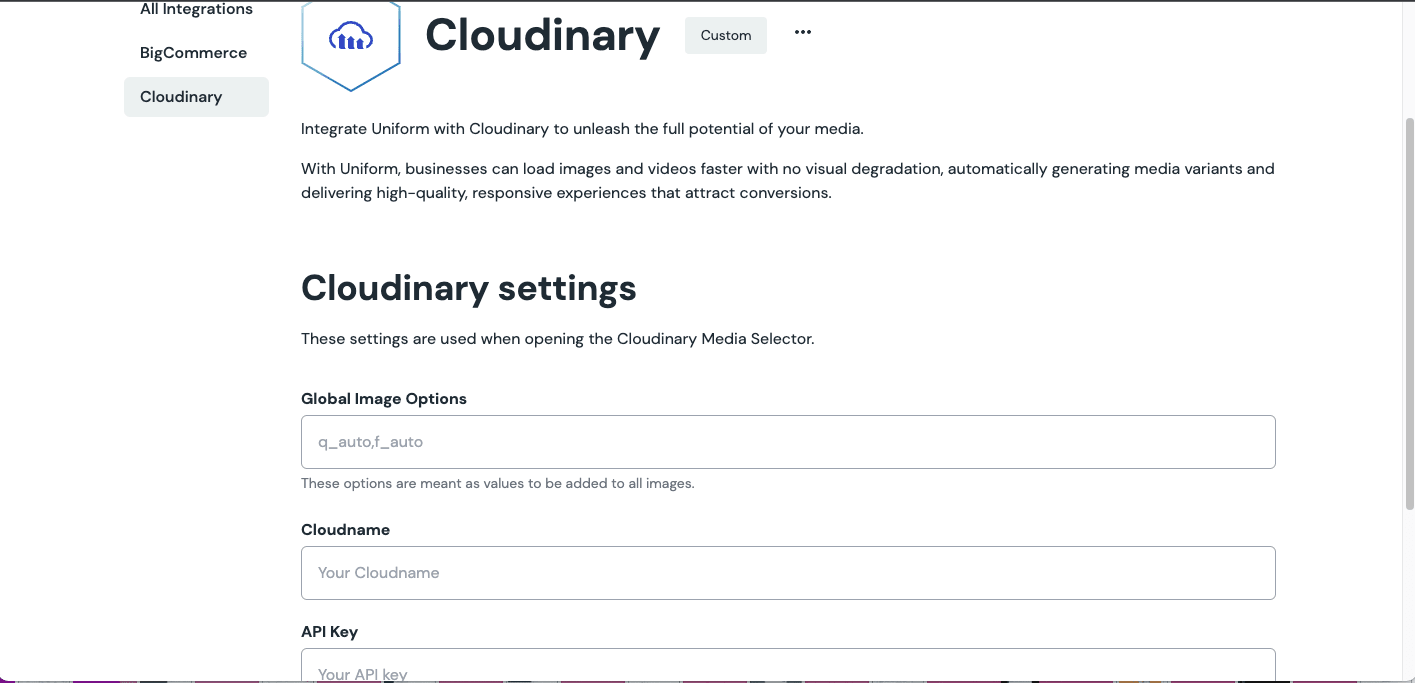Click the Cloudinary settings heading

(x=469, y=288)
